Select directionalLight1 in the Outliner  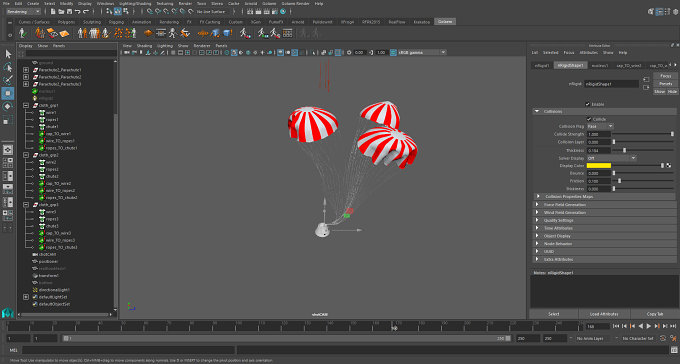pyautogui.click(x=54, y=290)
